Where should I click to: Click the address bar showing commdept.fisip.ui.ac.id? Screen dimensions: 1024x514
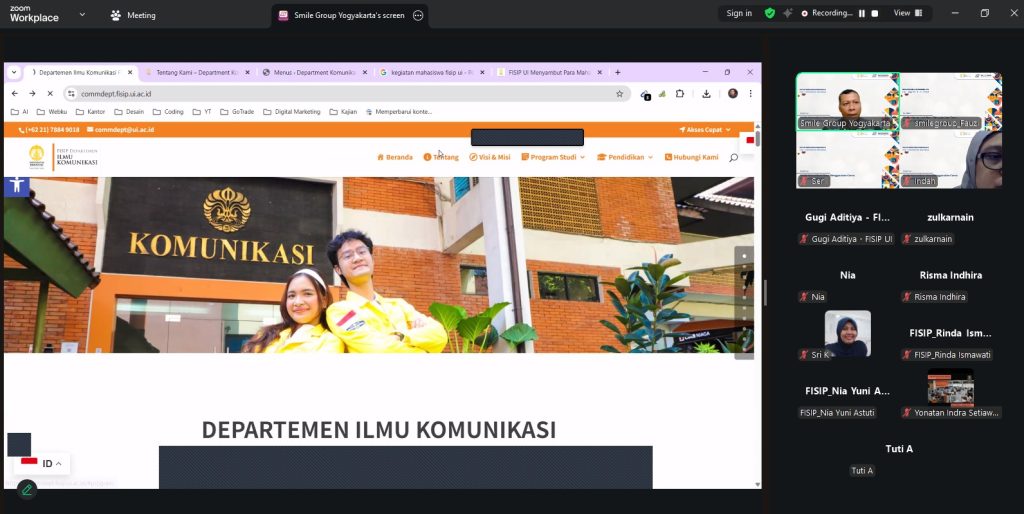pyautogui.click(x=340, y=94)
